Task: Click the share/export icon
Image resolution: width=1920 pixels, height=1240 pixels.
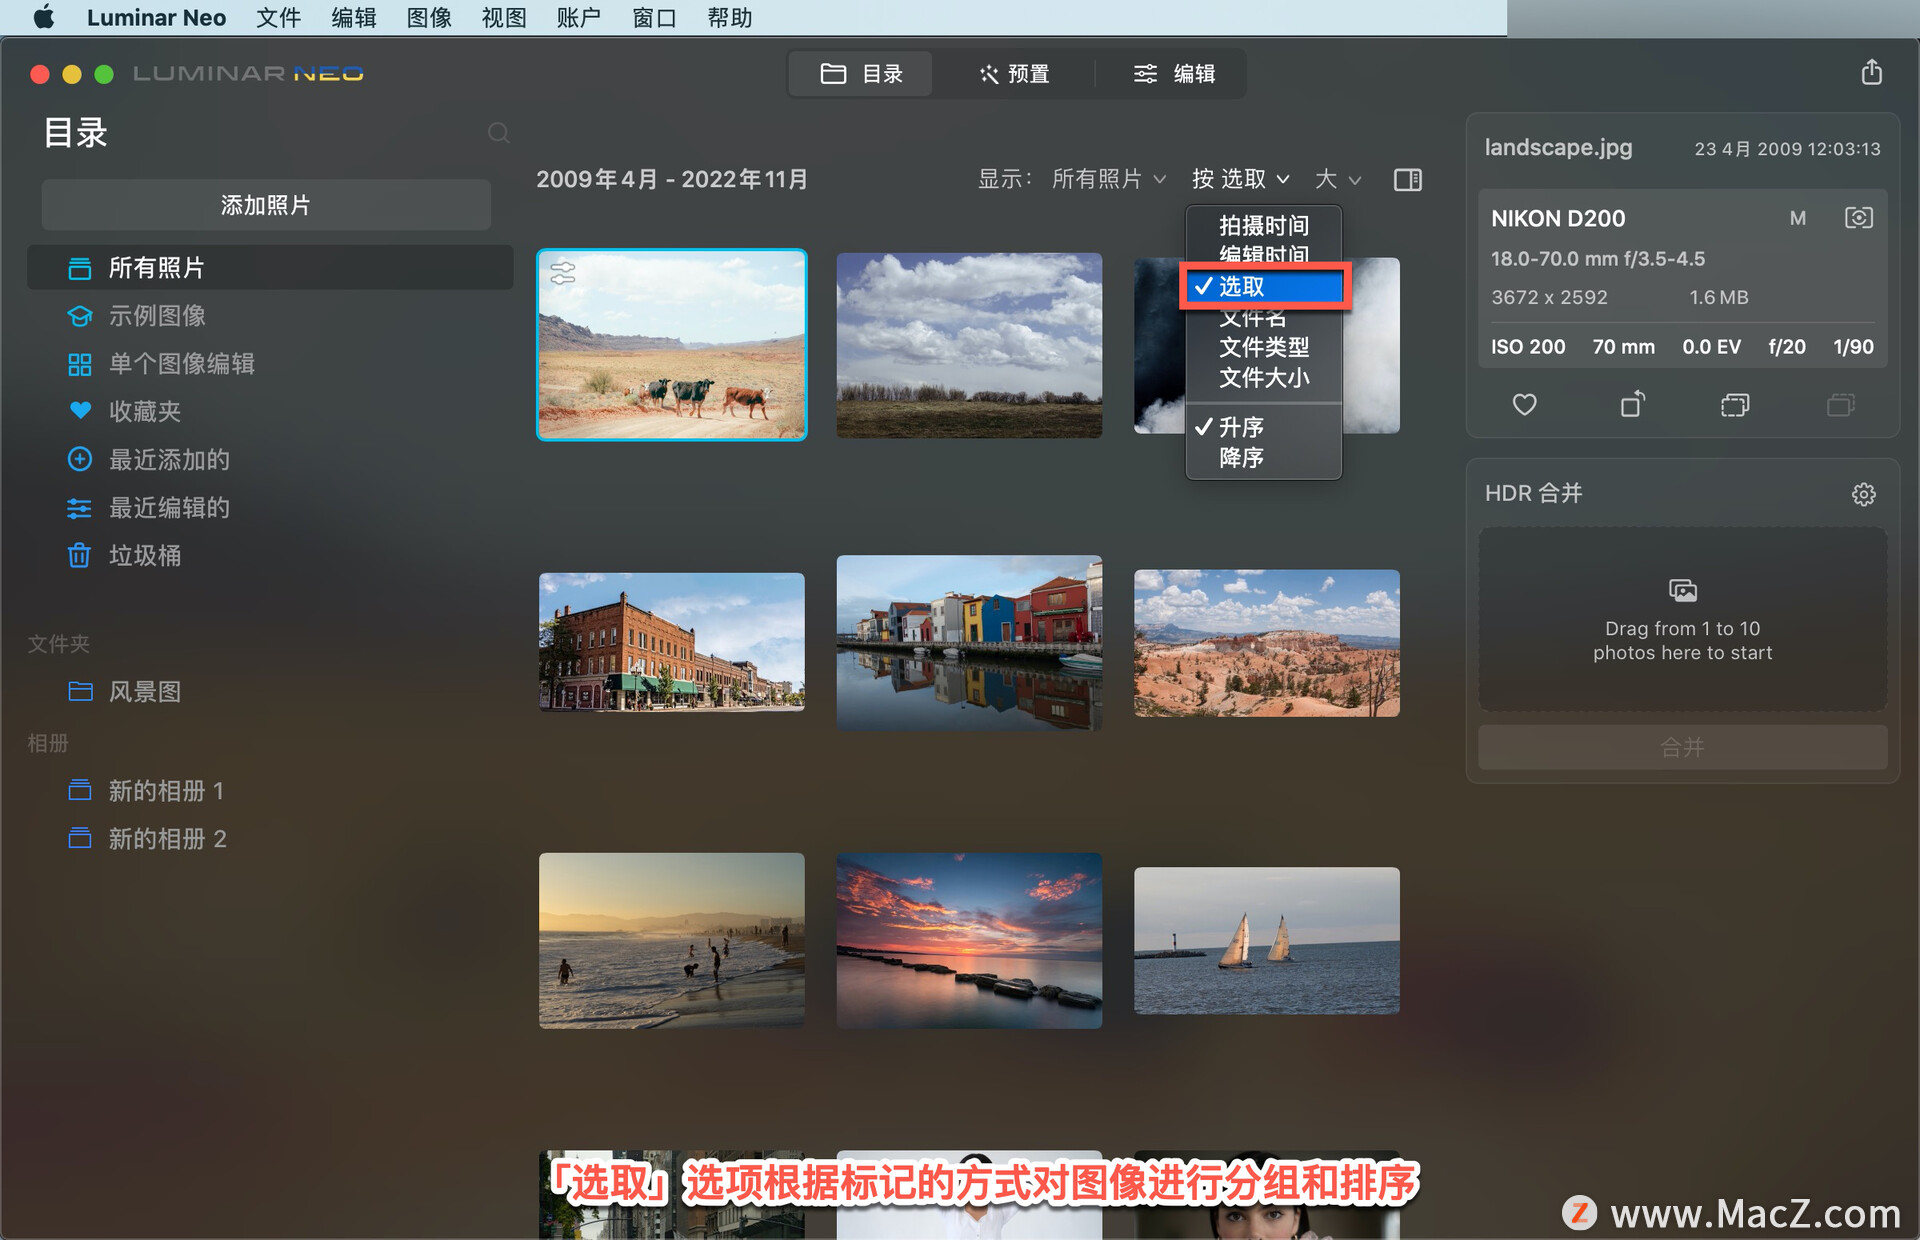Action: pos(1871,72)
